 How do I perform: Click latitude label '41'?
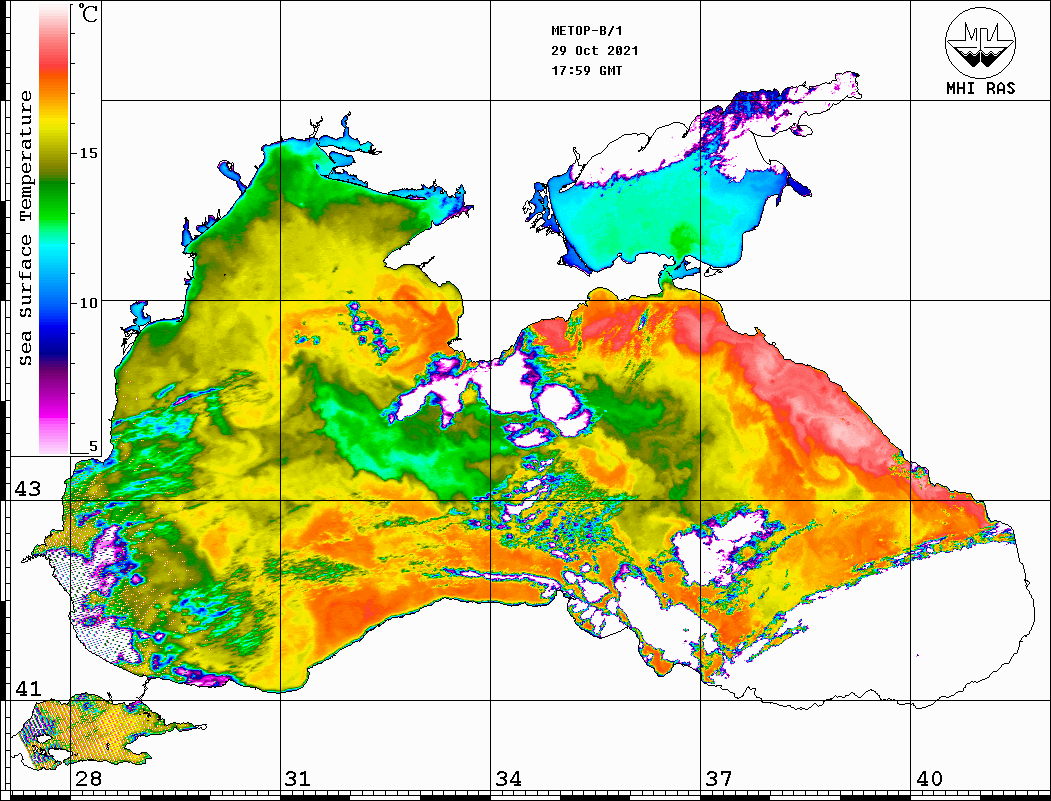[x=27, y=689]
